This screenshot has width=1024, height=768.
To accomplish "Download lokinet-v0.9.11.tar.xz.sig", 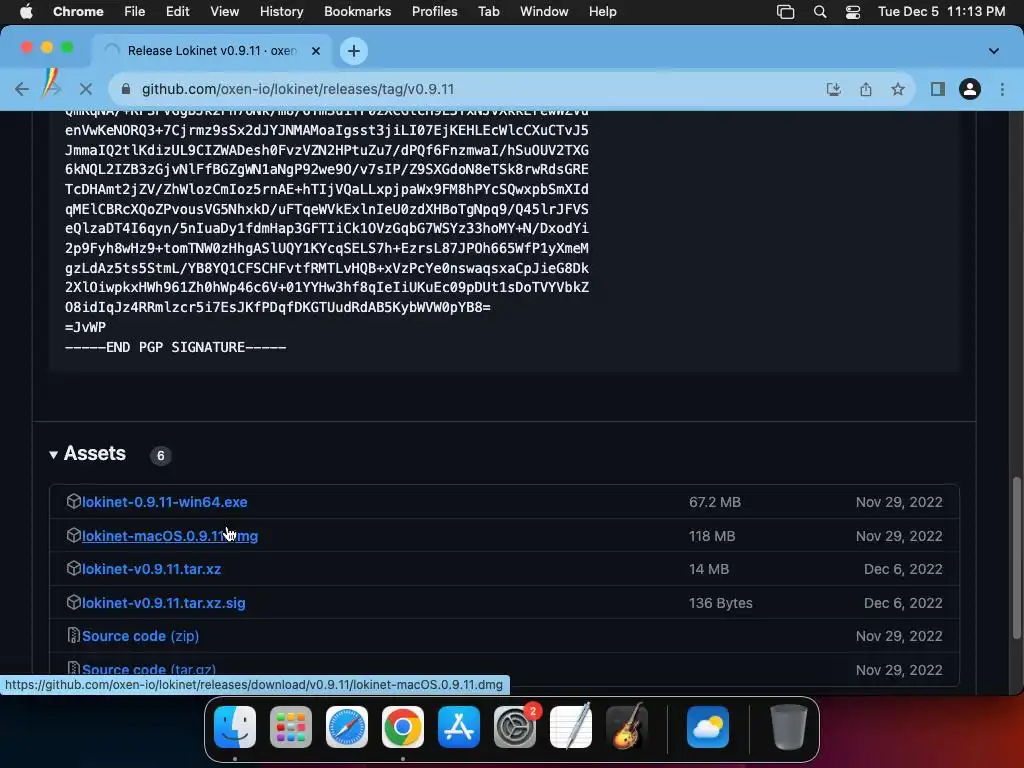I will 164,603.
